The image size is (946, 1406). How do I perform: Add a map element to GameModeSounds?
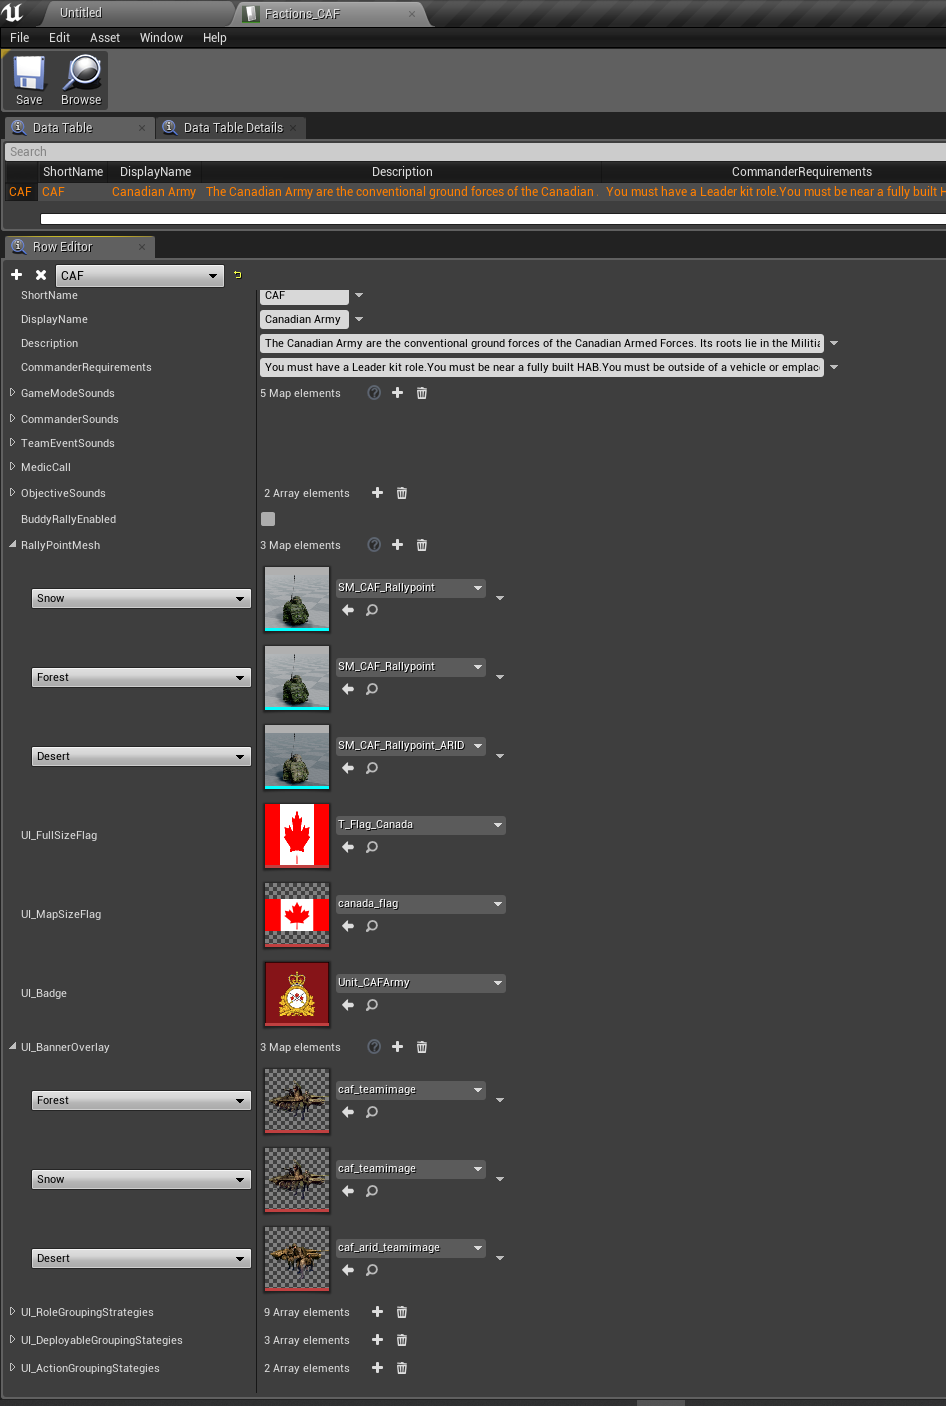tap(397, 393)
